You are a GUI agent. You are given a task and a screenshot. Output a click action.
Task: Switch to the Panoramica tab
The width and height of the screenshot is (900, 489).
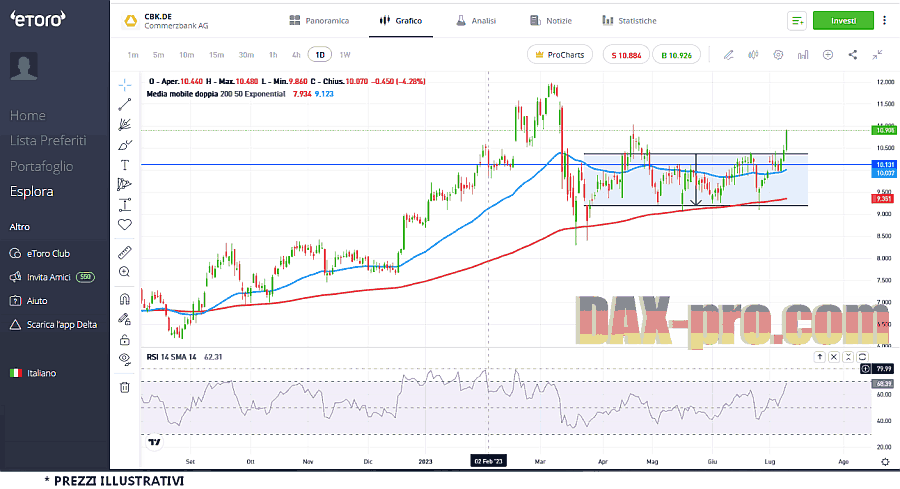click(319, 21)
